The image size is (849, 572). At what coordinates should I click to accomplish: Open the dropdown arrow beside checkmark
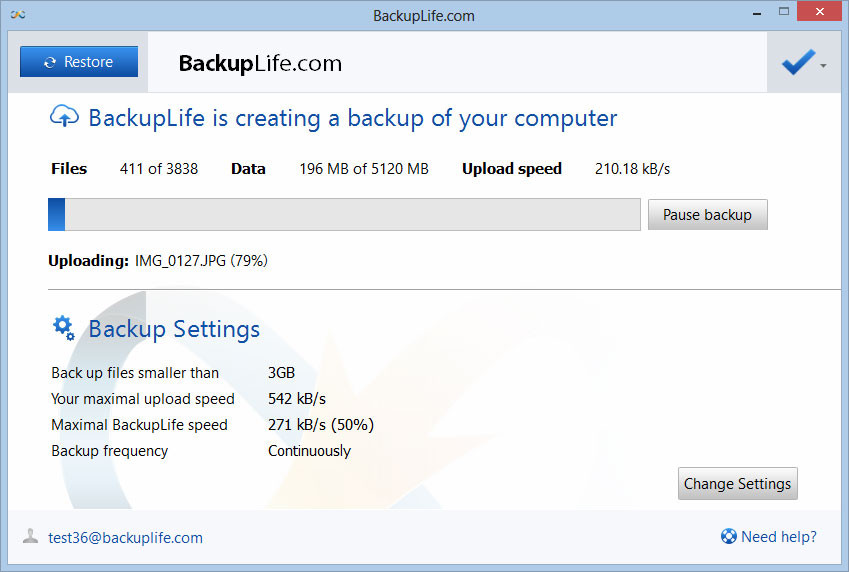pos(823,66)
